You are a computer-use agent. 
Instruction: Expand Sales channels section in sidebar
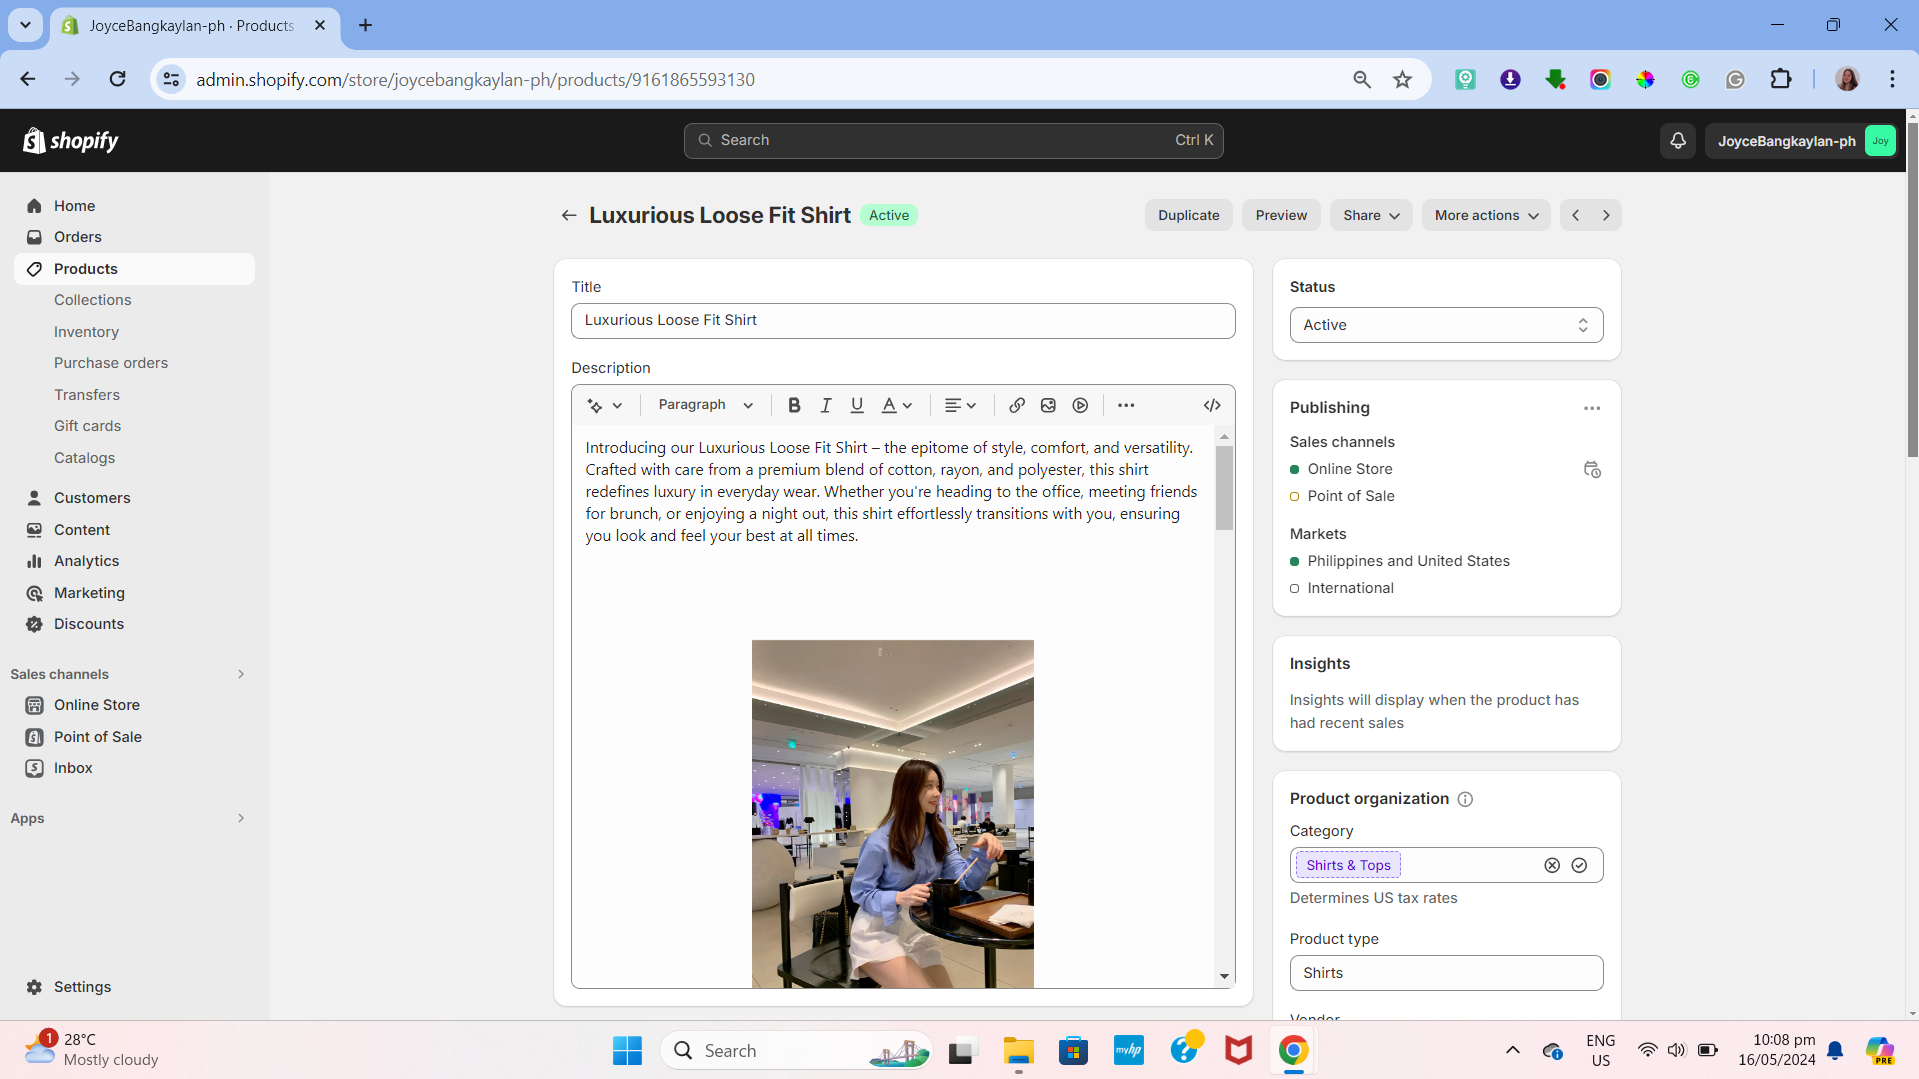(241, 674)
